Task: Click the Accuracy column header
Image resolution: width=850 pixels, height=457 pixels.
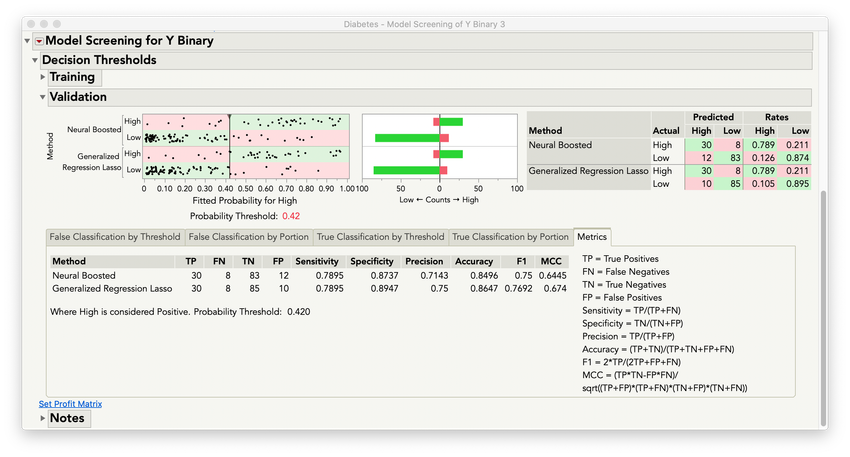Action: tap(474, 261)
